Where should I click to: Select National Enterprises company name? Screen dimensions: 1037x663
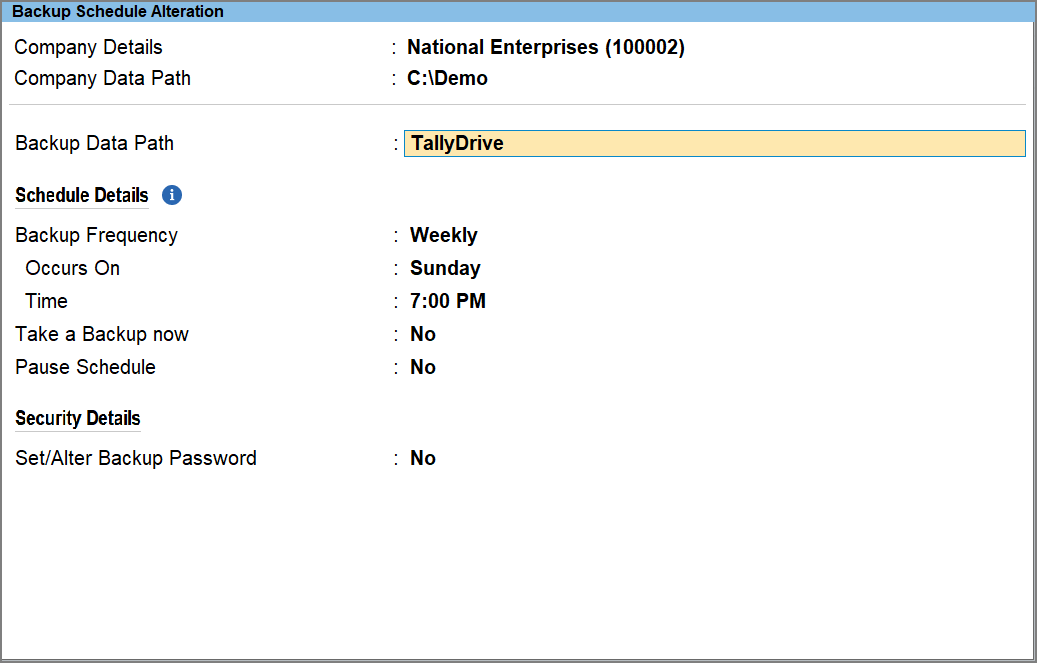click(x=545, y=47)
